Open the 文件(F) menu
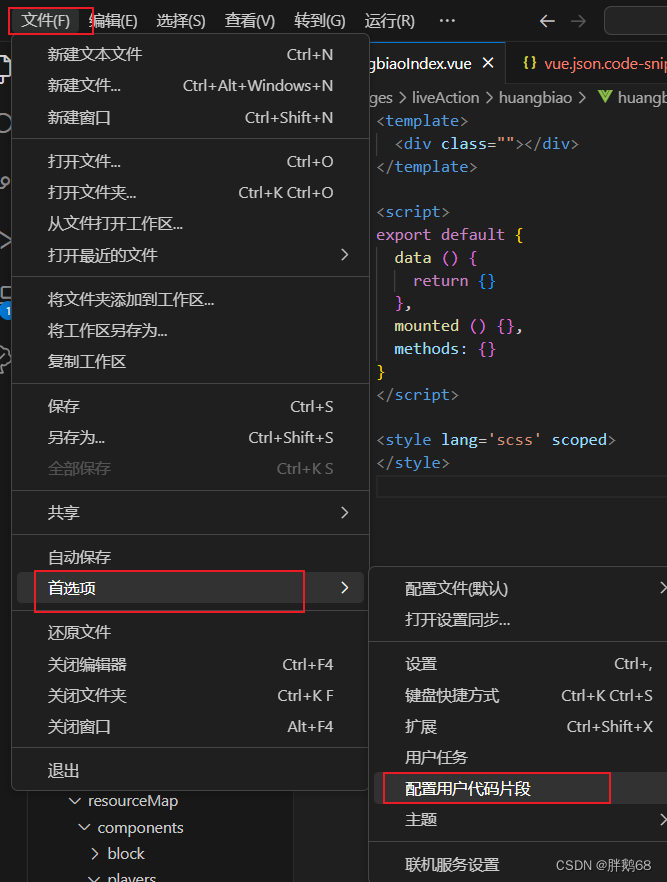This screenshot has width=667, height=882. coord(46,21)
